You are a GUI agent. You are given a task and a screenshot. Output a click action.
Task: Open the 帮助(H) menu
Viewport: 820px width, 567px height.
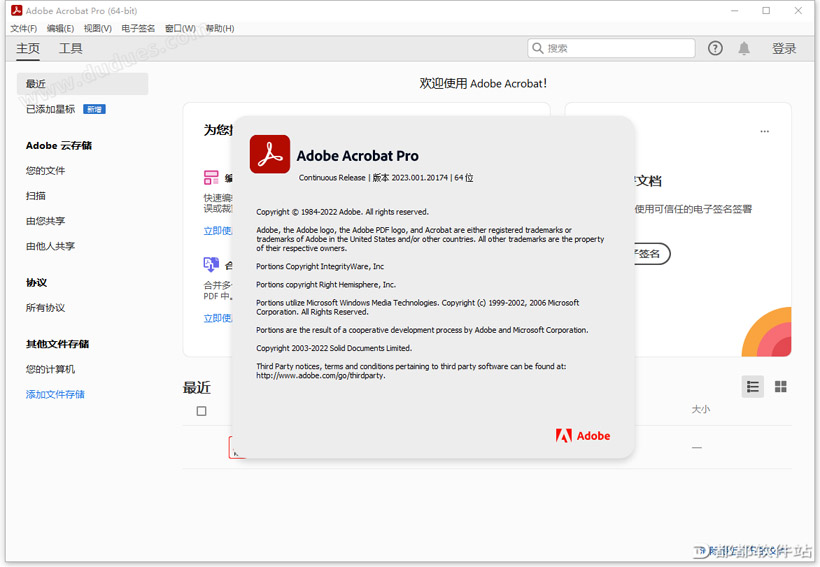tap(220, 28)
